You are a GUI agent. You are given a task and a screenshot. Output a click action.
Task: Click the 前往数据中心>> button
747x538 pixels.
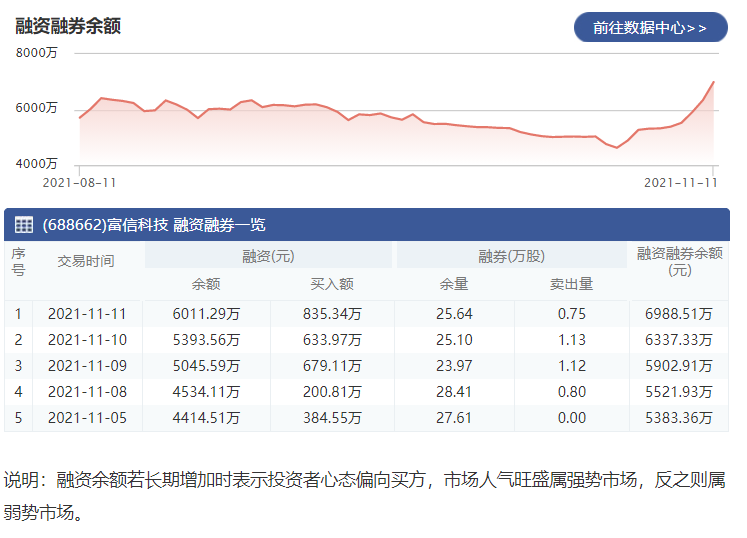[650, 27]
